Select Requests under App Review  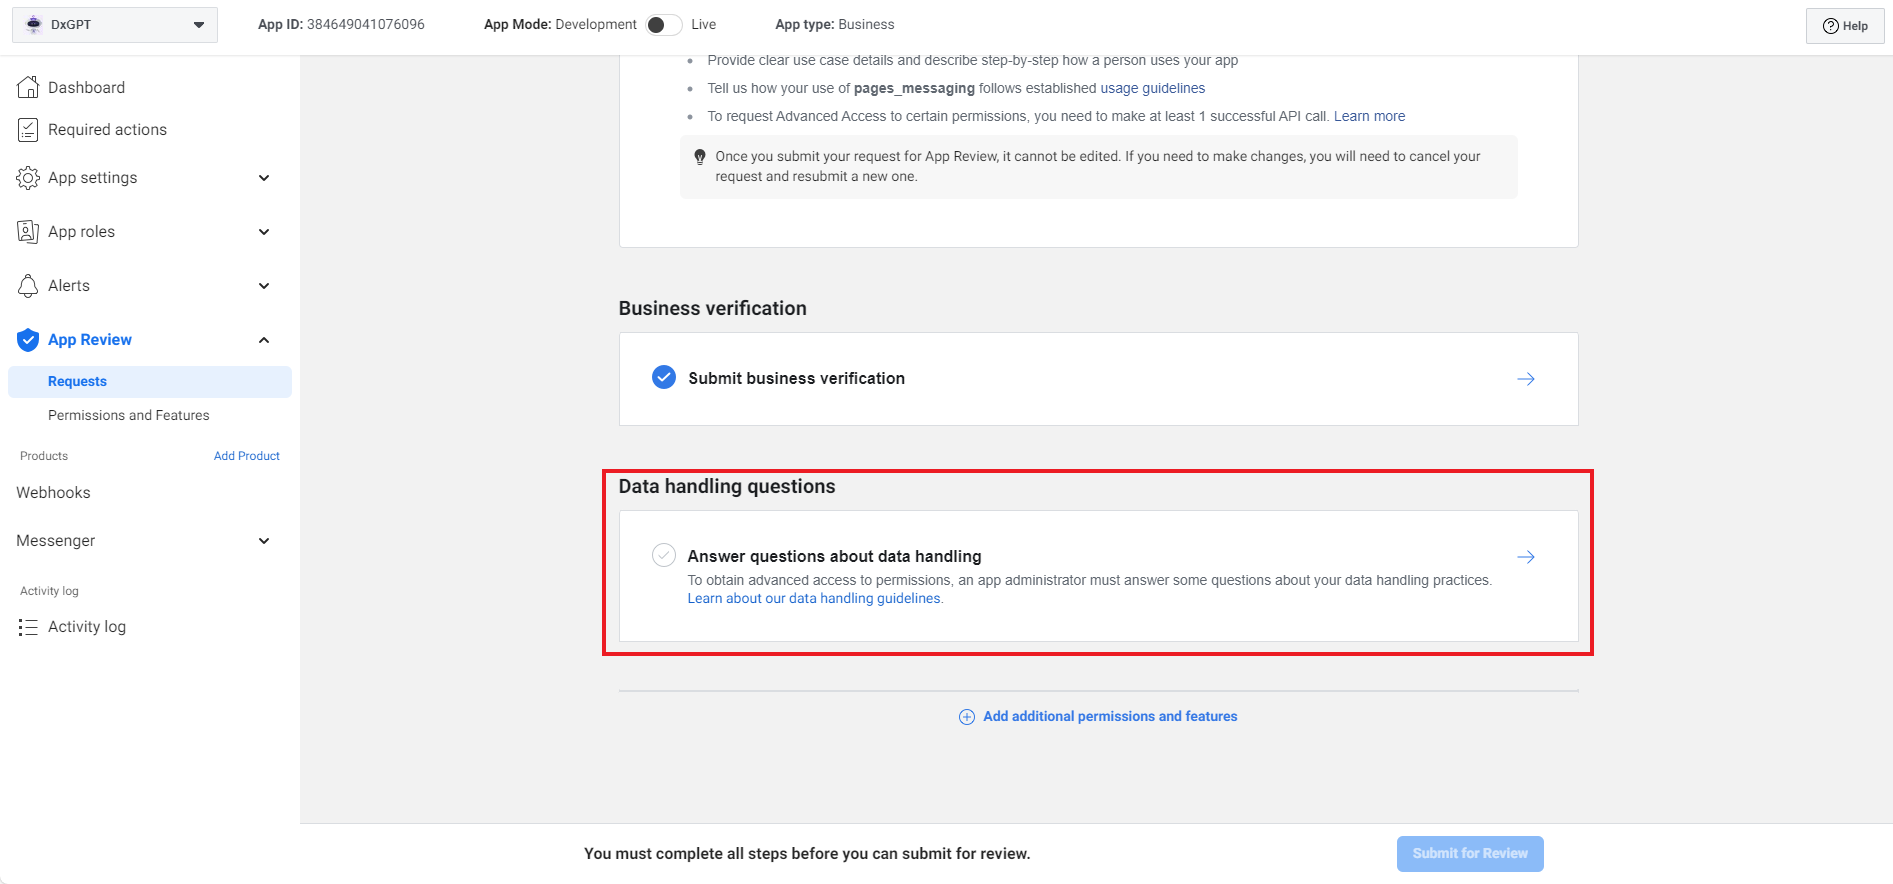click(77, 381)
